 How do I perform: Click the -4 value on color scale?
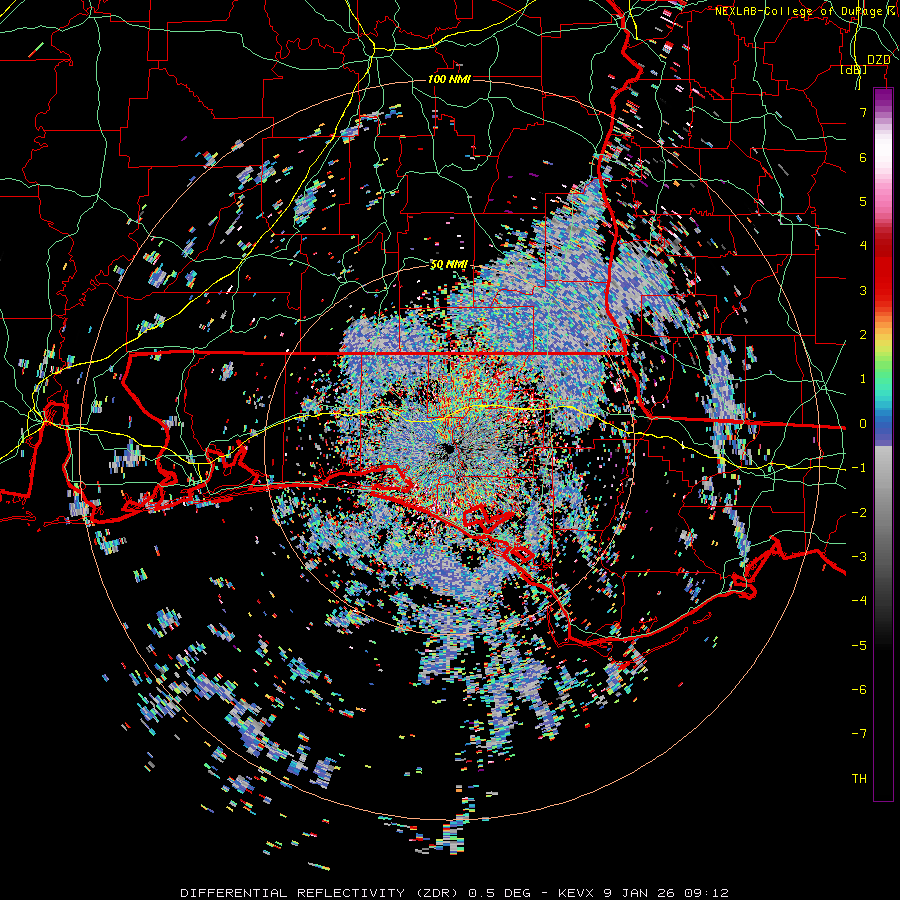(859, 601)
